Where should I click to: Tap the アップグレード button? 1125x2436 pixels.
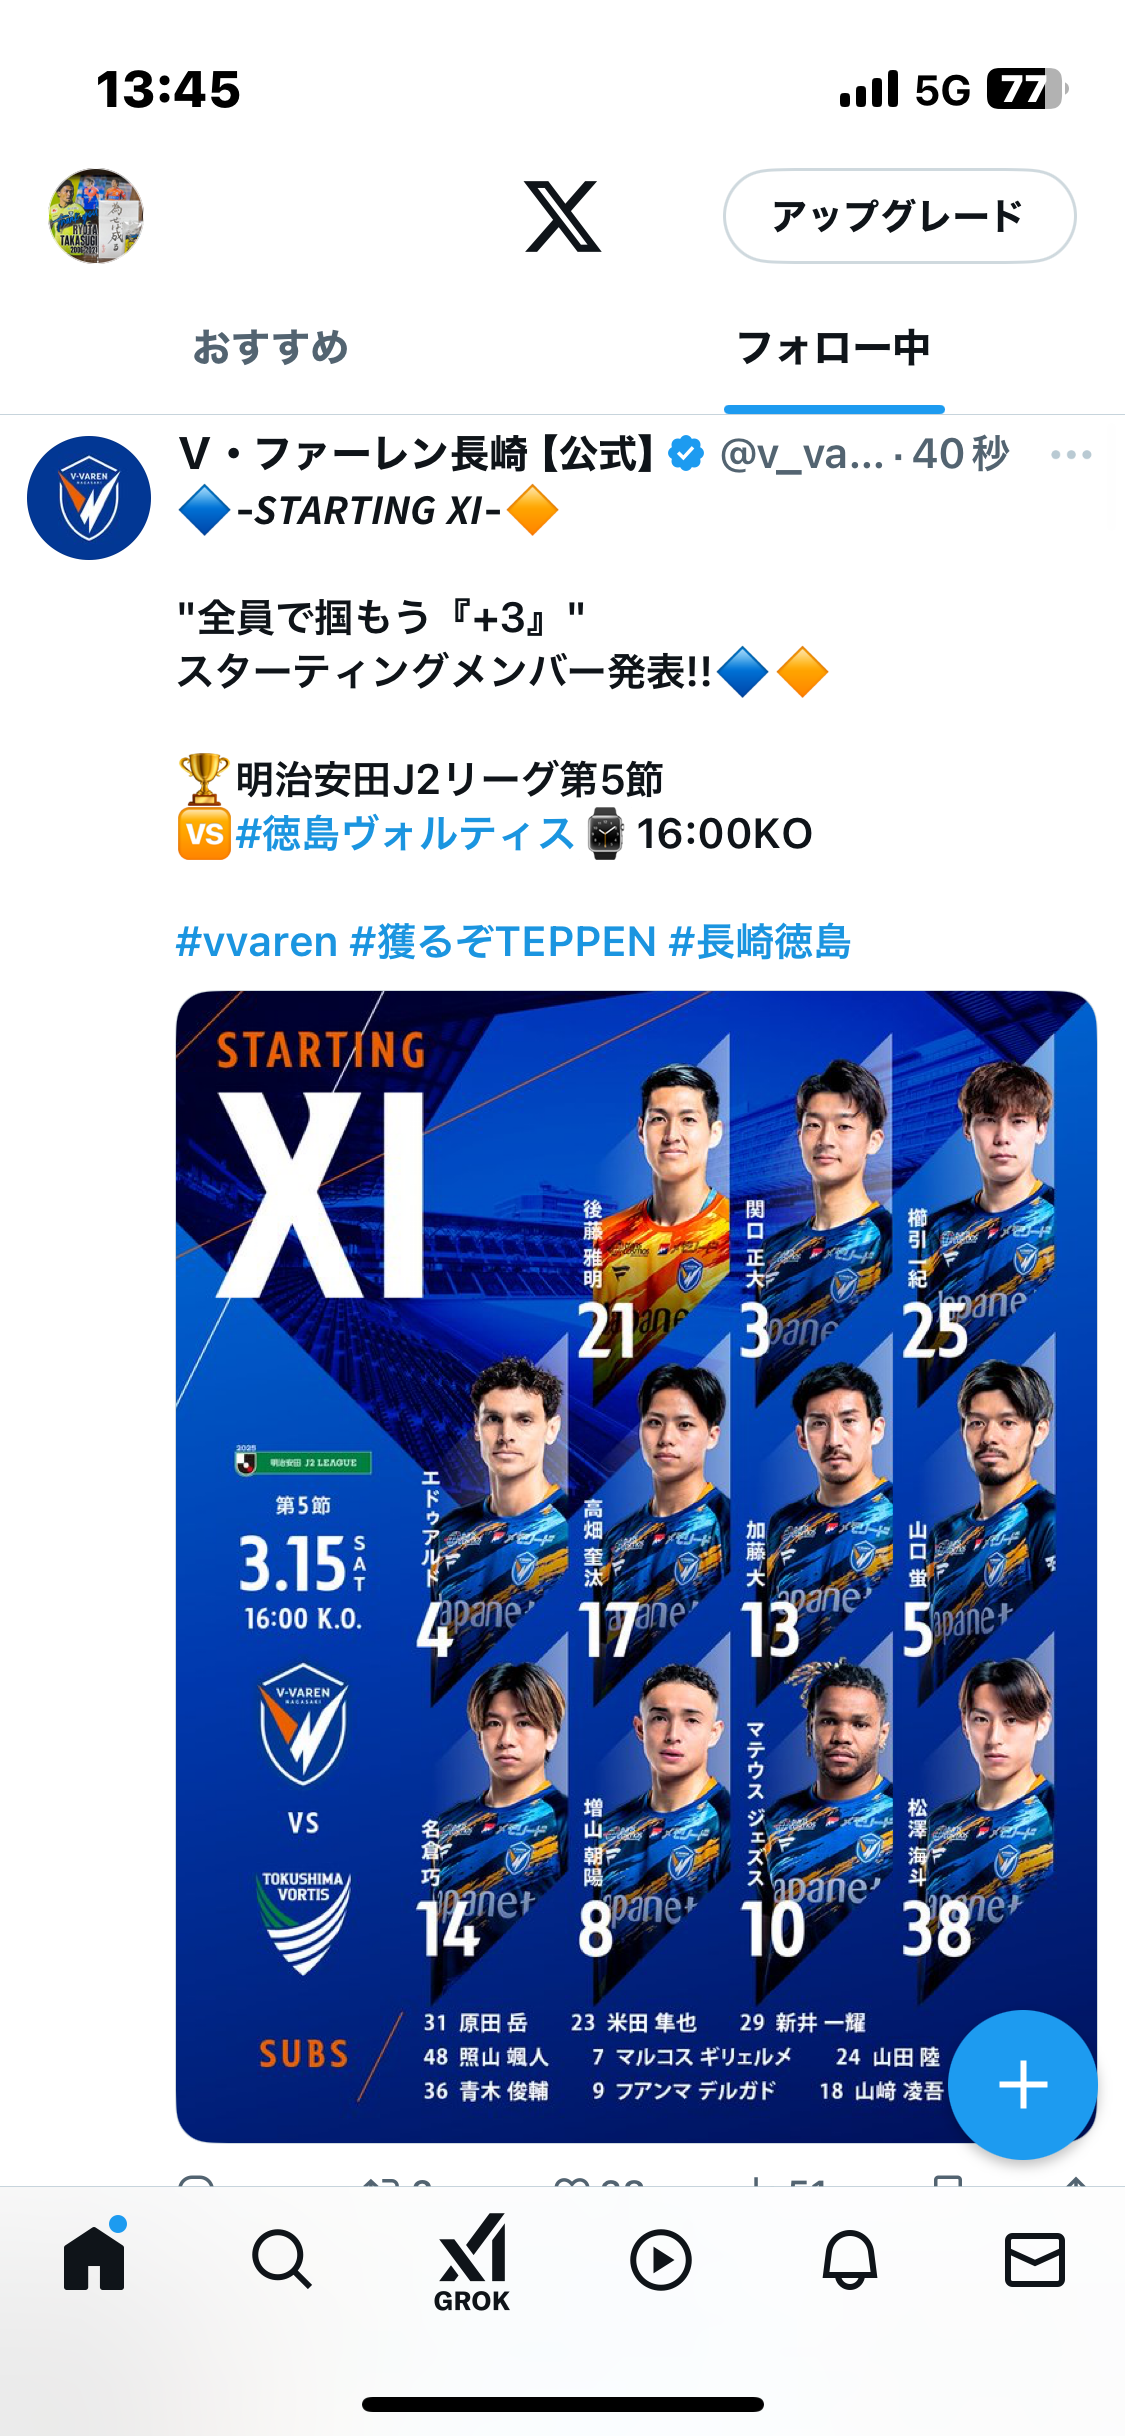[899, 216]
